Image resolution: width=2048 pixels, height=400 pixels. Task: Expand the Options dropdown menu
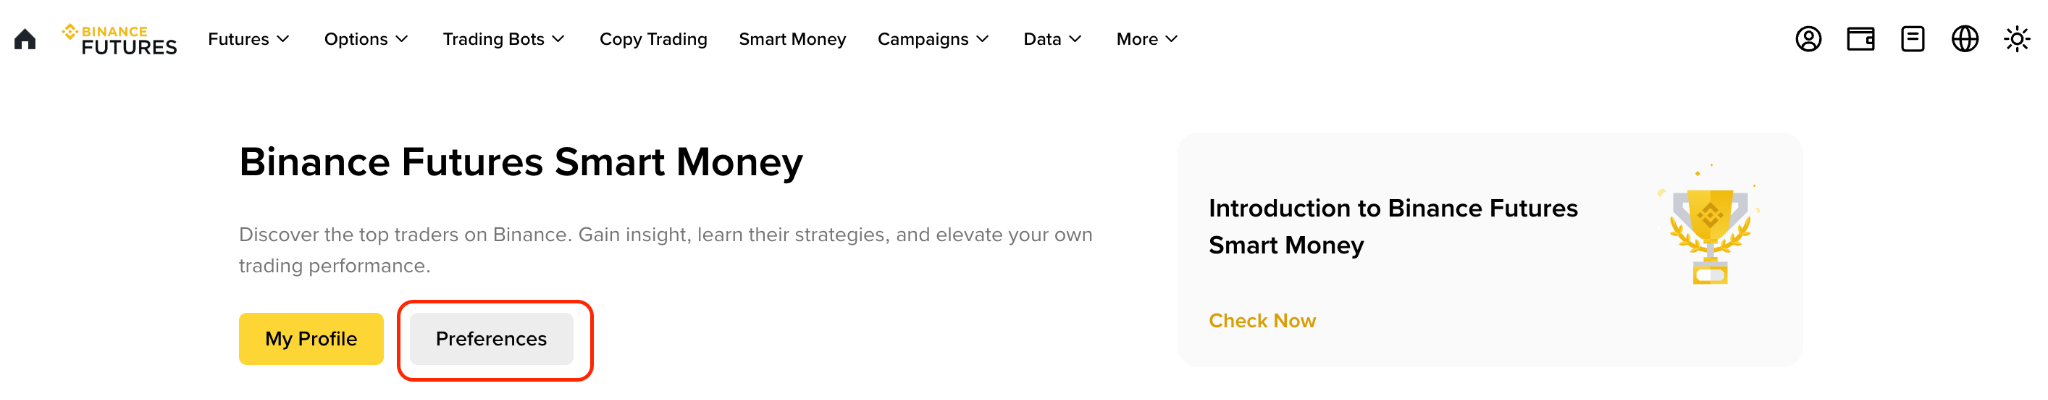click(x=366, y=39)
